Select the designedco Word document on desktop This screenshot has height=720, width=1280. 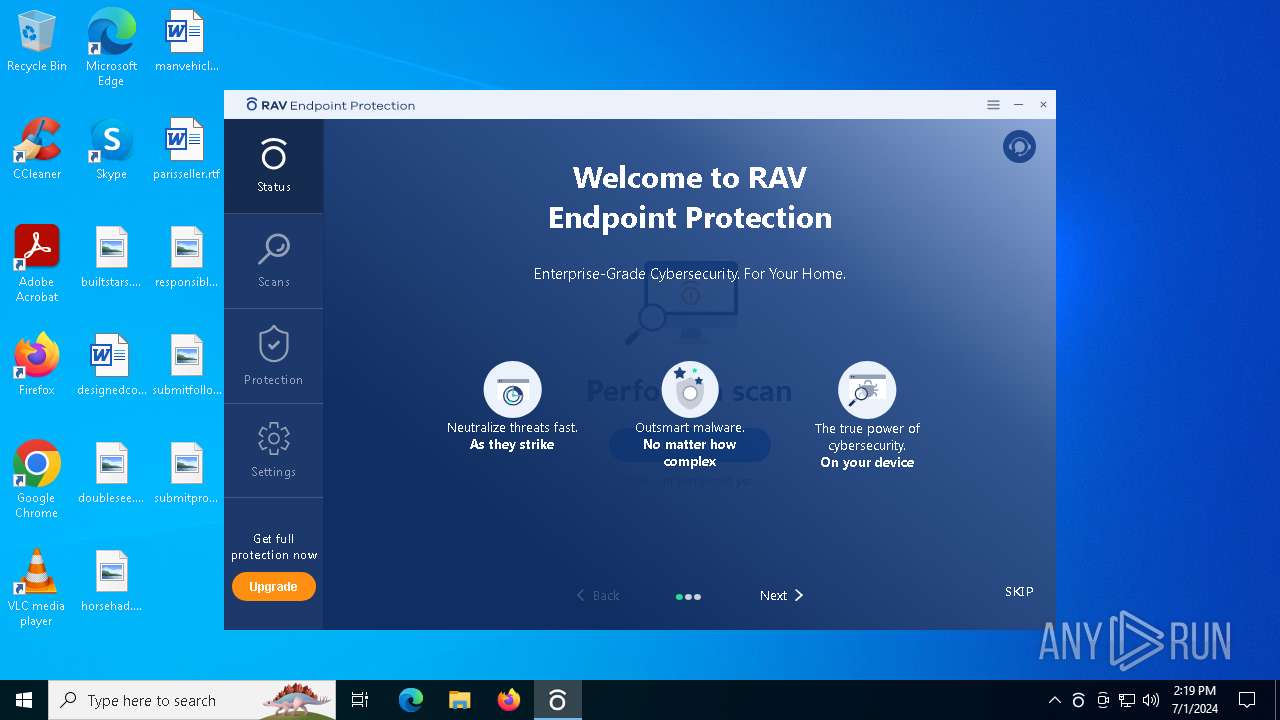coord(111,365)
